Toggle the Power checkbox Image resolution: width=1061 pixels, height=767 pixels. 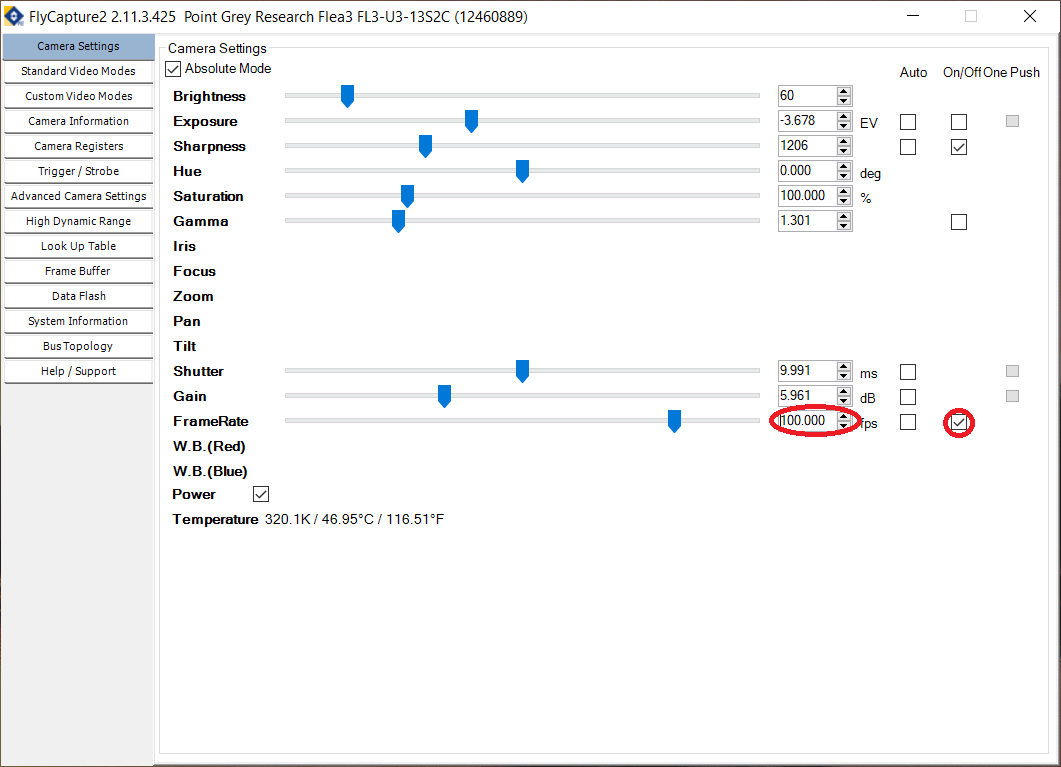point(261,494)
